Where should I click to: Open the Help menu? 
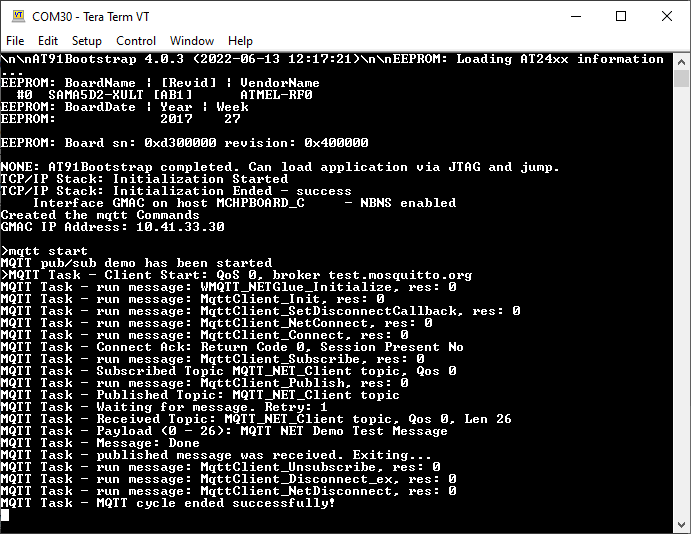click(240, 41)
